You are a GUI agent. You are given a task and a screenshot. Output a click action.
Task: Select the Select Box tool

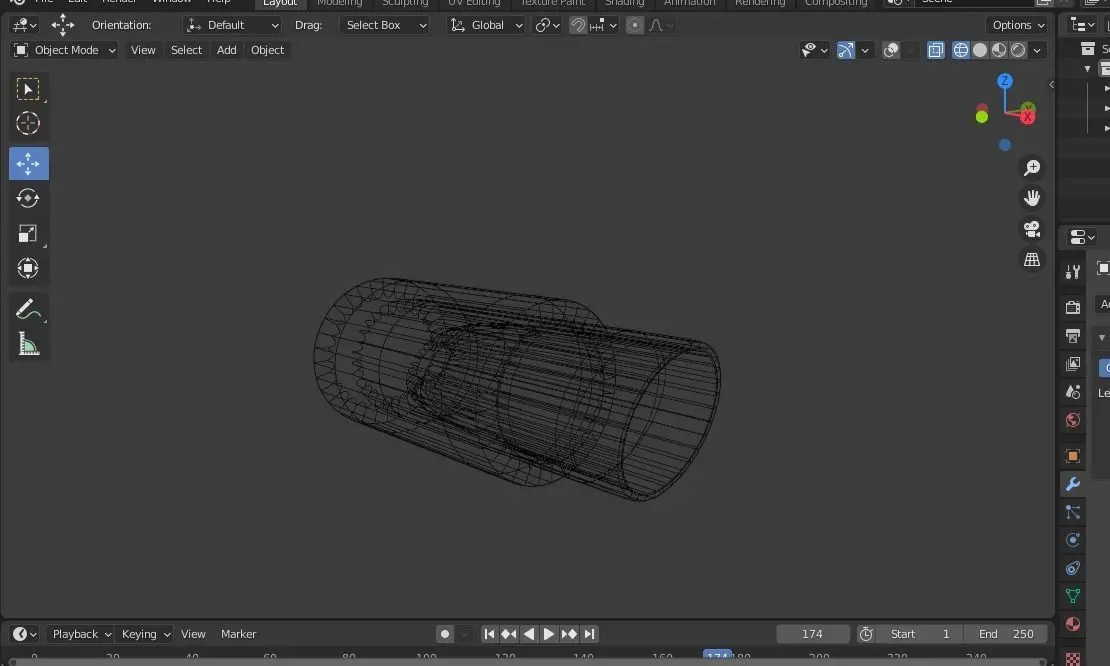[28, 89]
